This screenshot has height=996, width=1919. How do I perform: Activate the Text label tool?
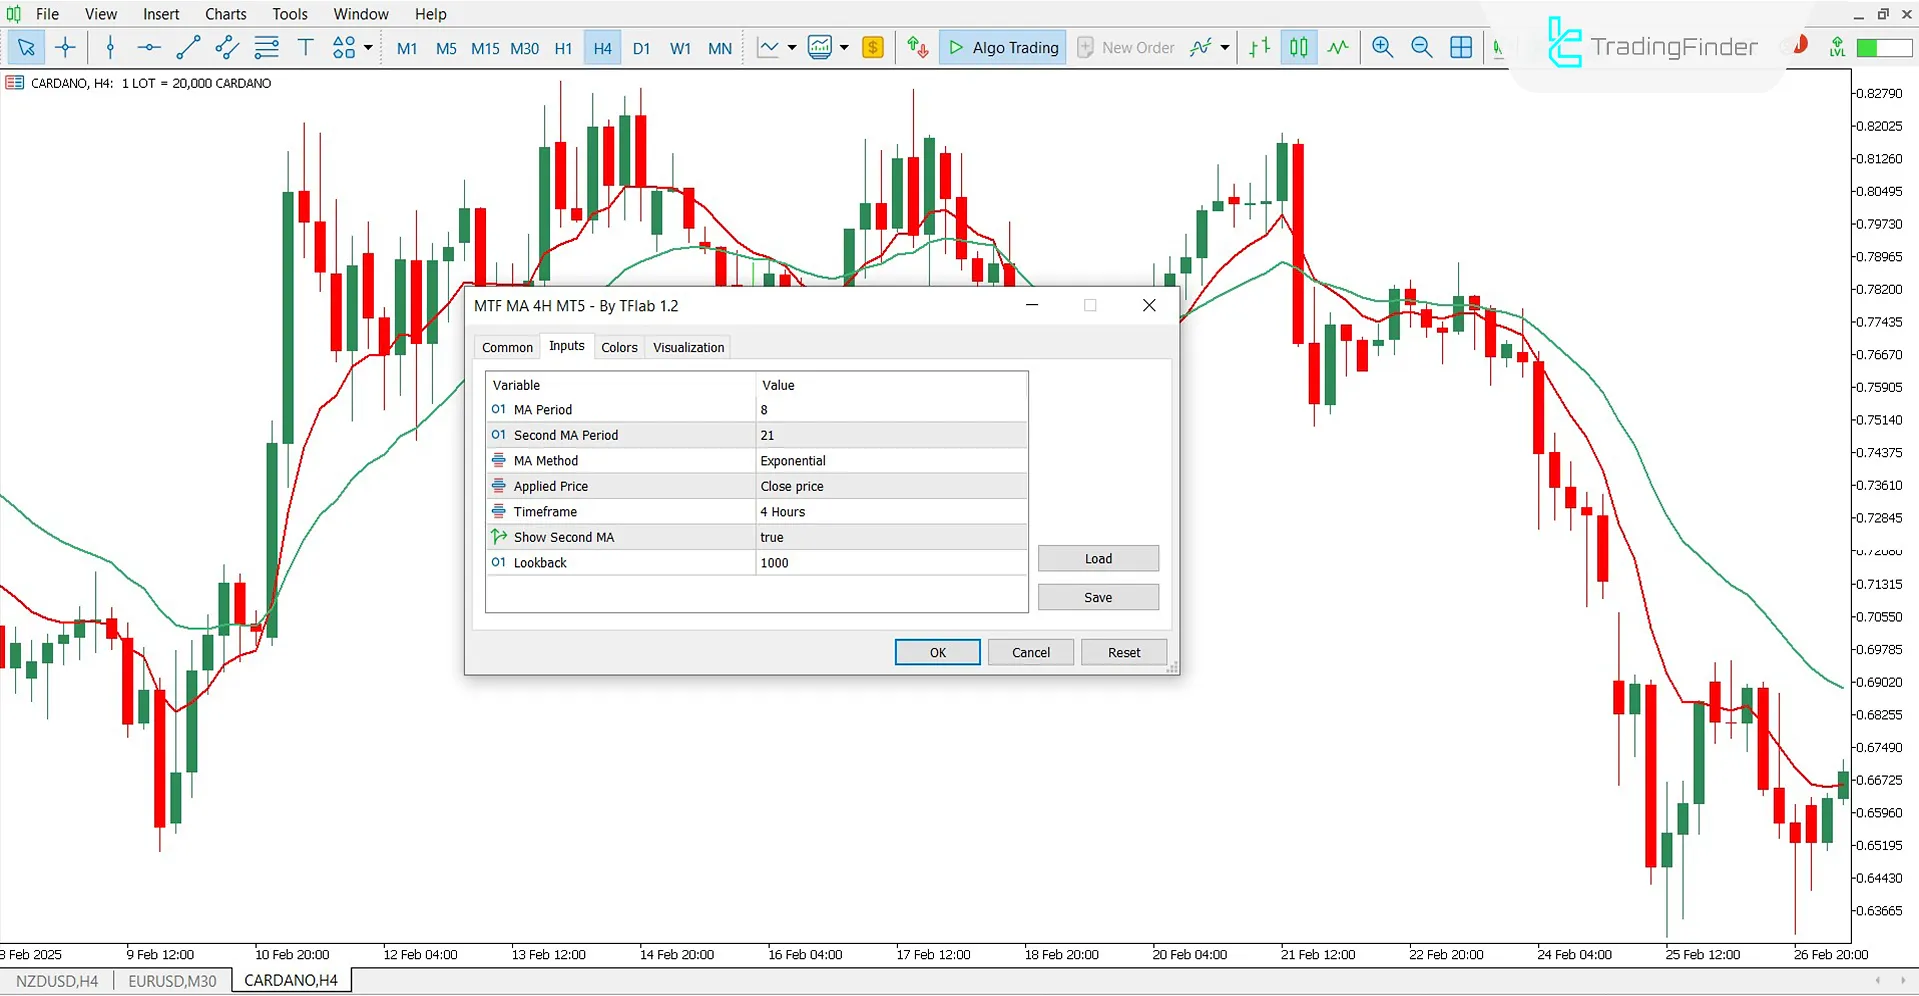point(306,47)
